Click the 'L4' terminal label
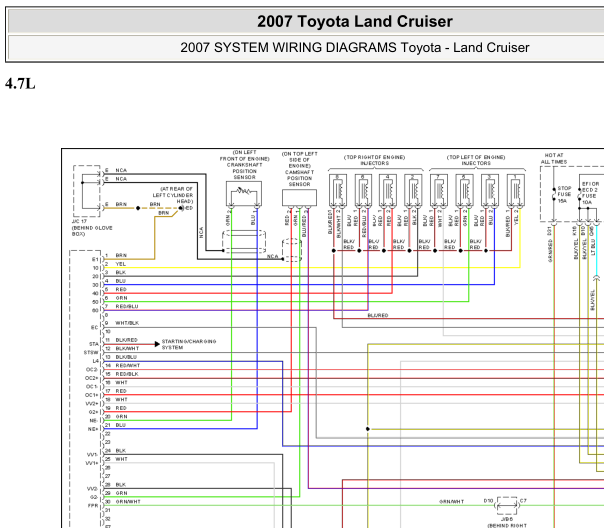This screenshot has height=528, width=604. coord(96,361)
